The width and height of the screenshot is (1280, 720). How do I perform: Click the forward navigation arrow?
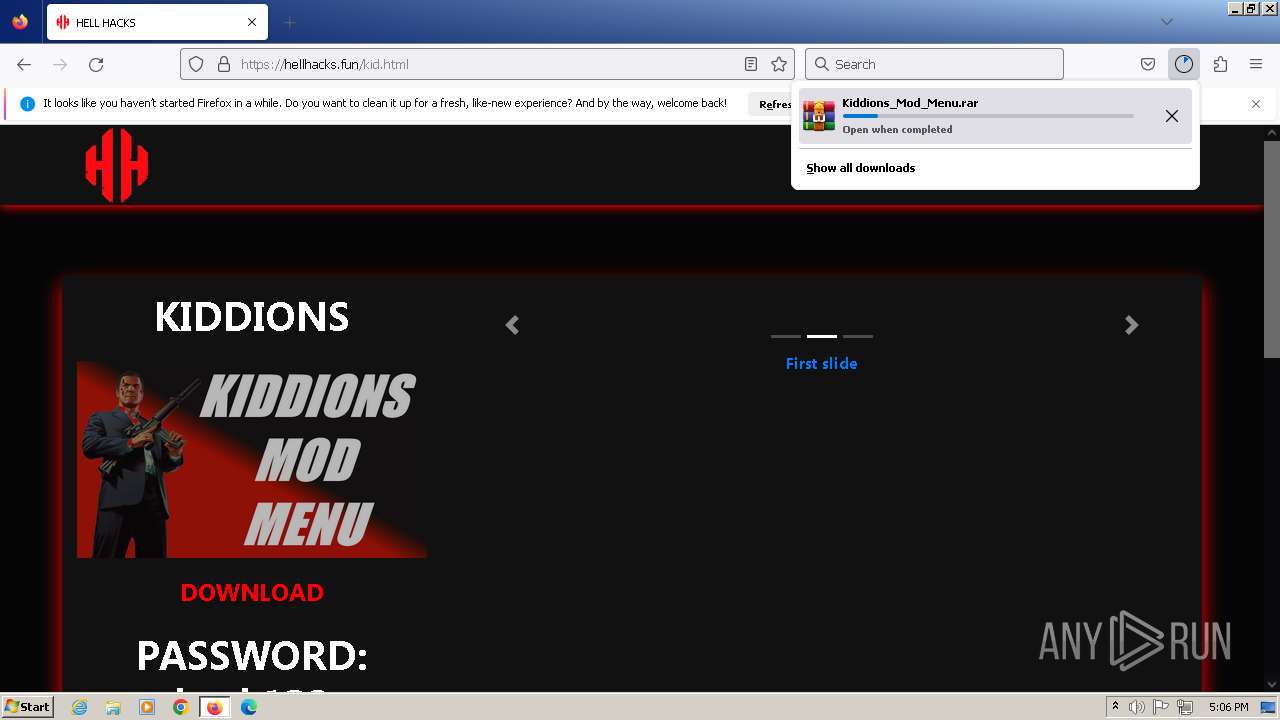click(60, 64)
